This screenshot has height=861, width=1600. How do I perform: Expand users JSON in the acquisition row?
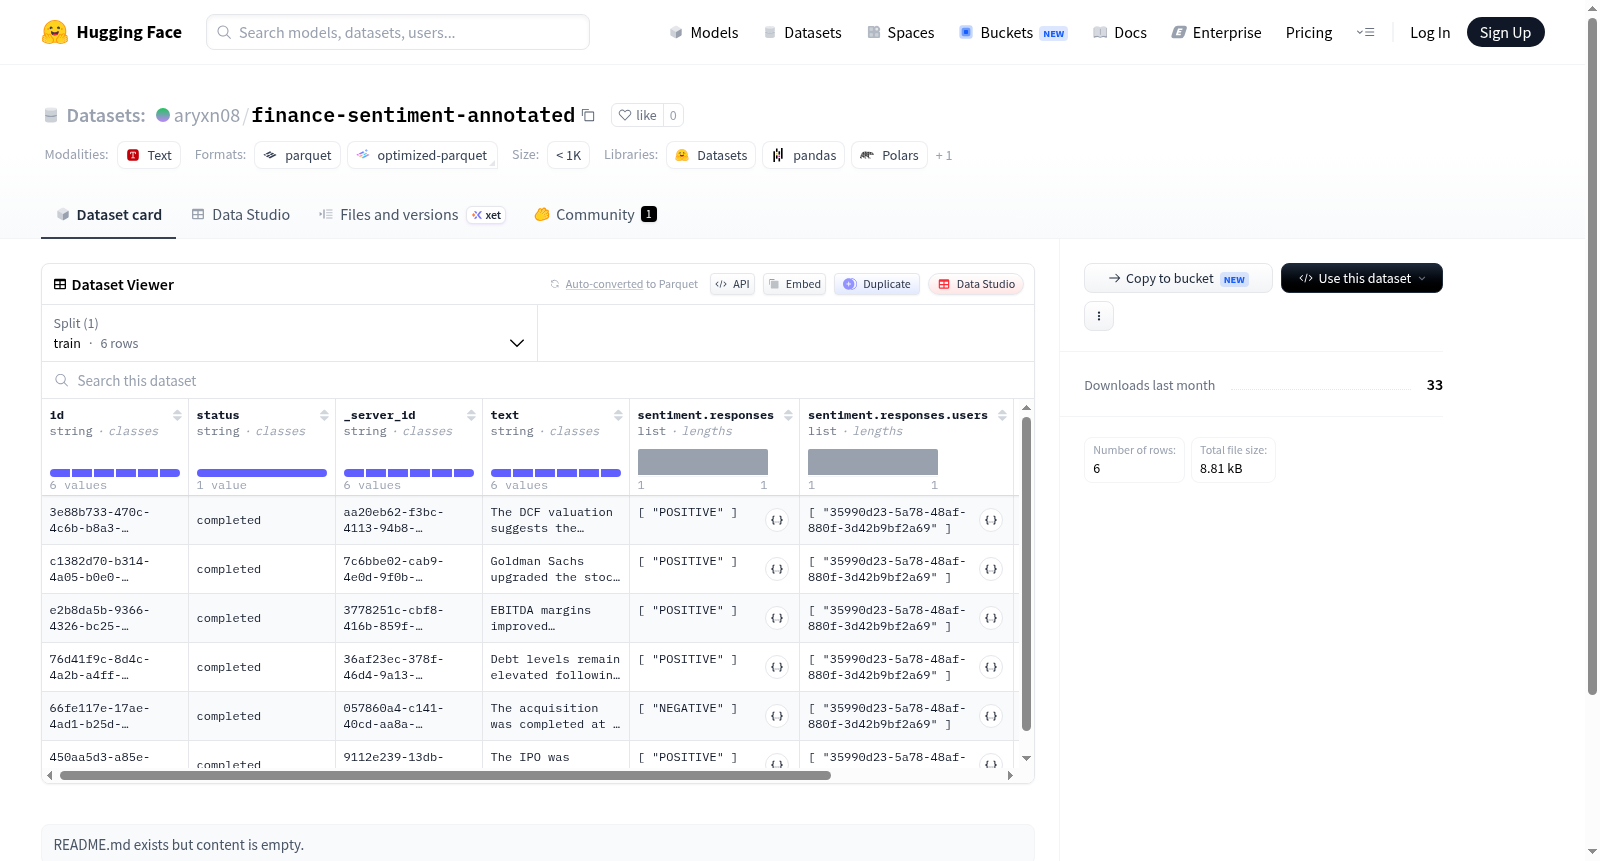click(991, 716)
